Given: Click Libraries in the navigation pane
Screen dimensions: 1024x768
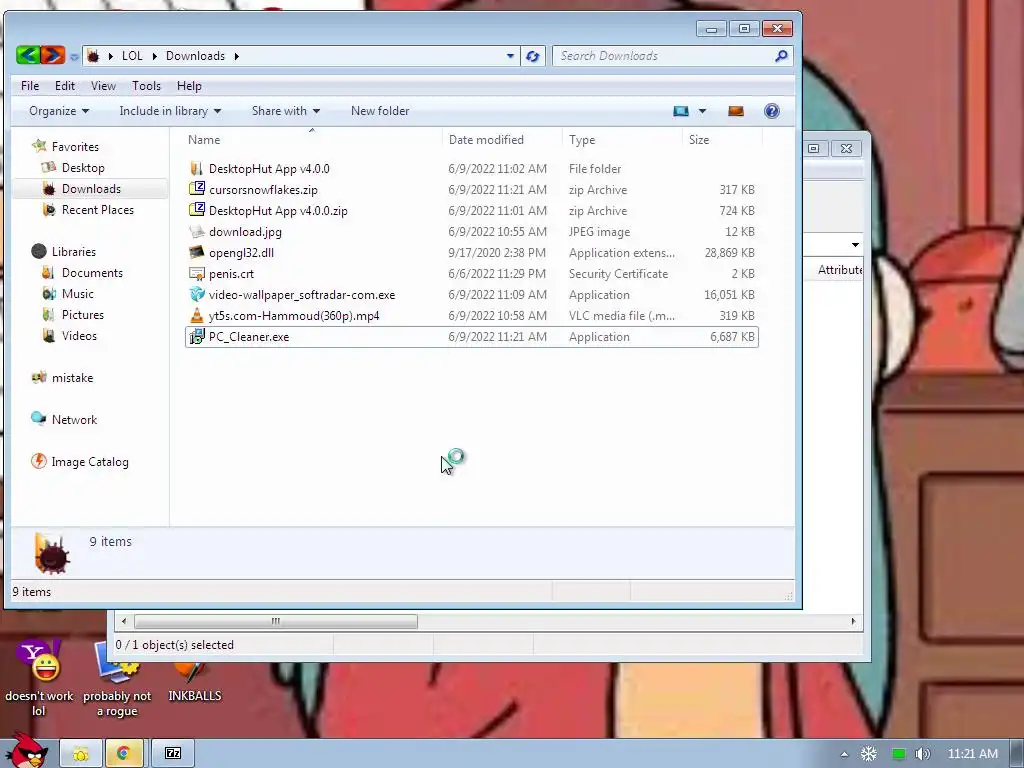Looking at the screenshot, I should (74, 251).
